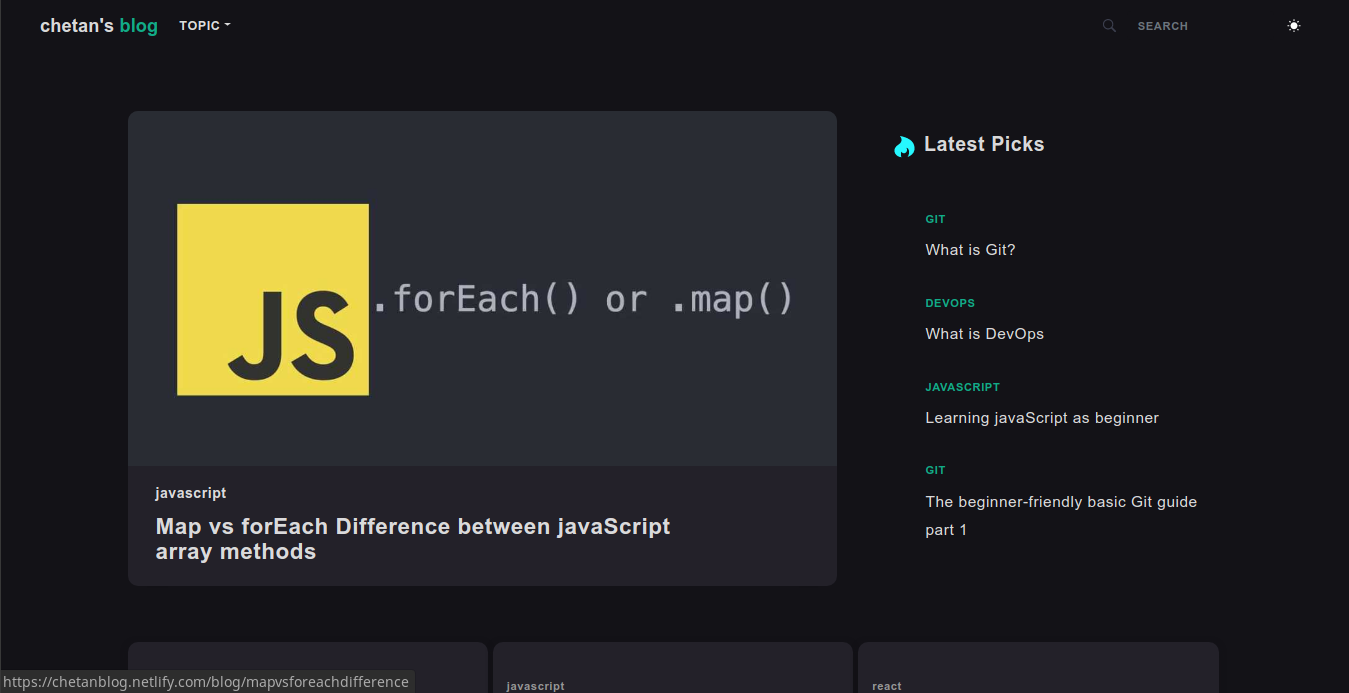1349x693 pixels.
Task: Toggle dark mode via the sun icon
Action: coord(1294,25)
